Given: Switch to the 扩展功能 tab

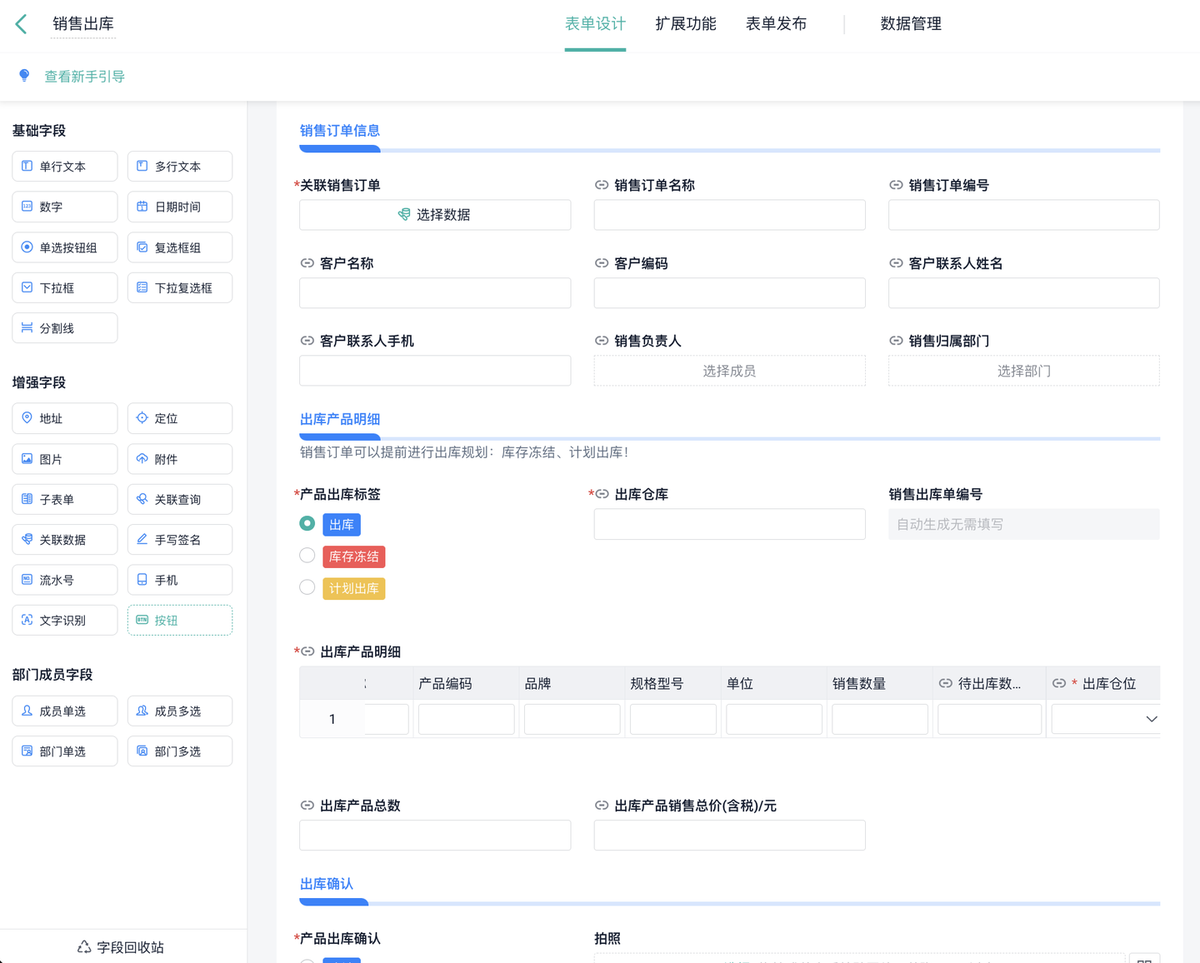Looking at the screenshot, I should (x=686, y=24).
